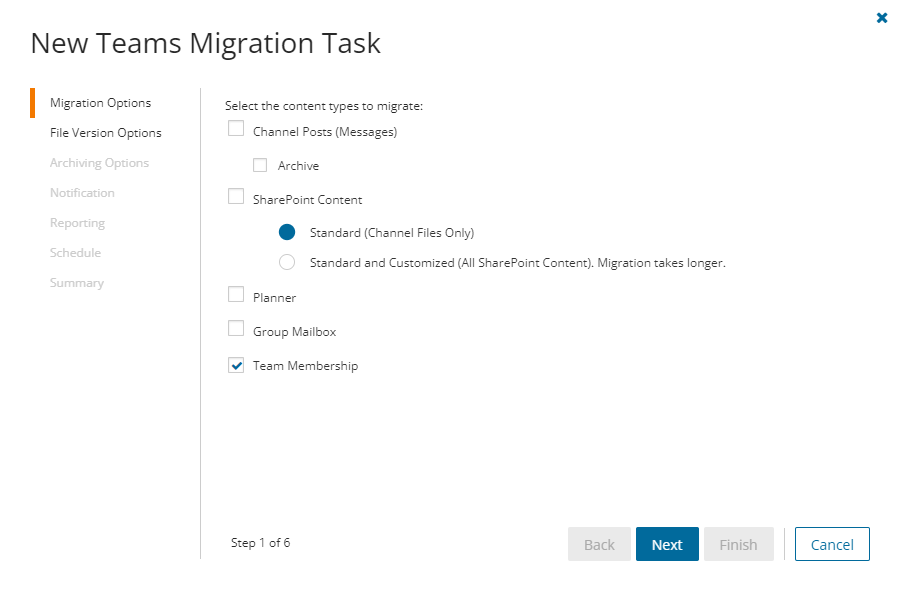Uncheck the Team Membership checkbox
Screen dimensions: 900x591
coord(236,365)
